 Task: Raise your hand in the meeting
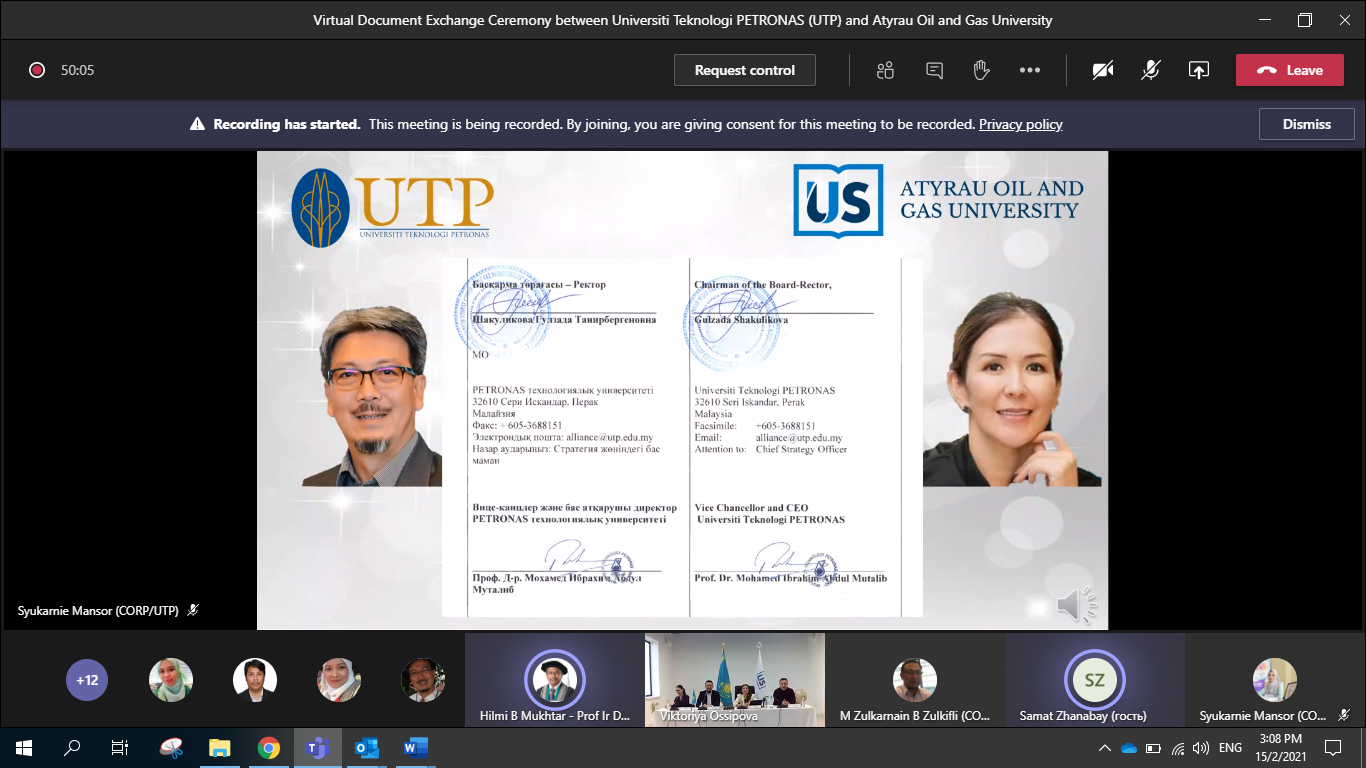point(981,70)
